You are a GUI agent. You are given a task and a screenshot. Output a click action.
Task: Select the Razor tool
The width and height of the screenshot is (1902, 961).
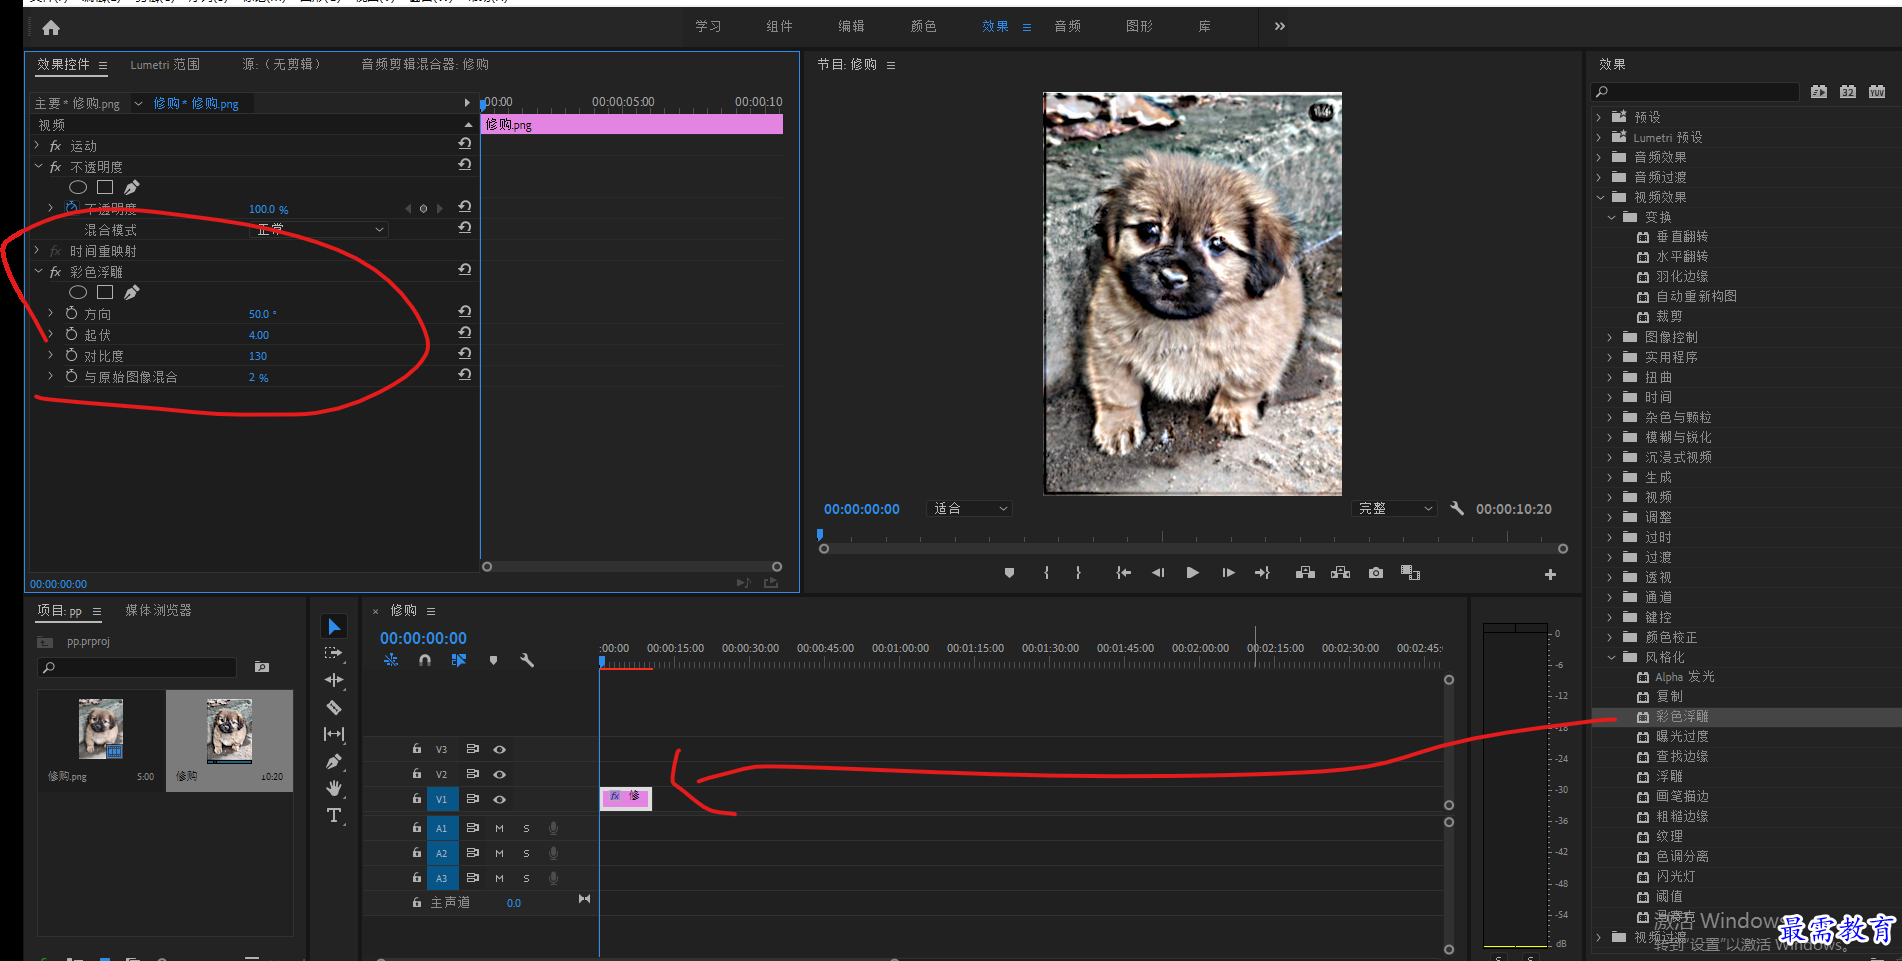point(335,707)
